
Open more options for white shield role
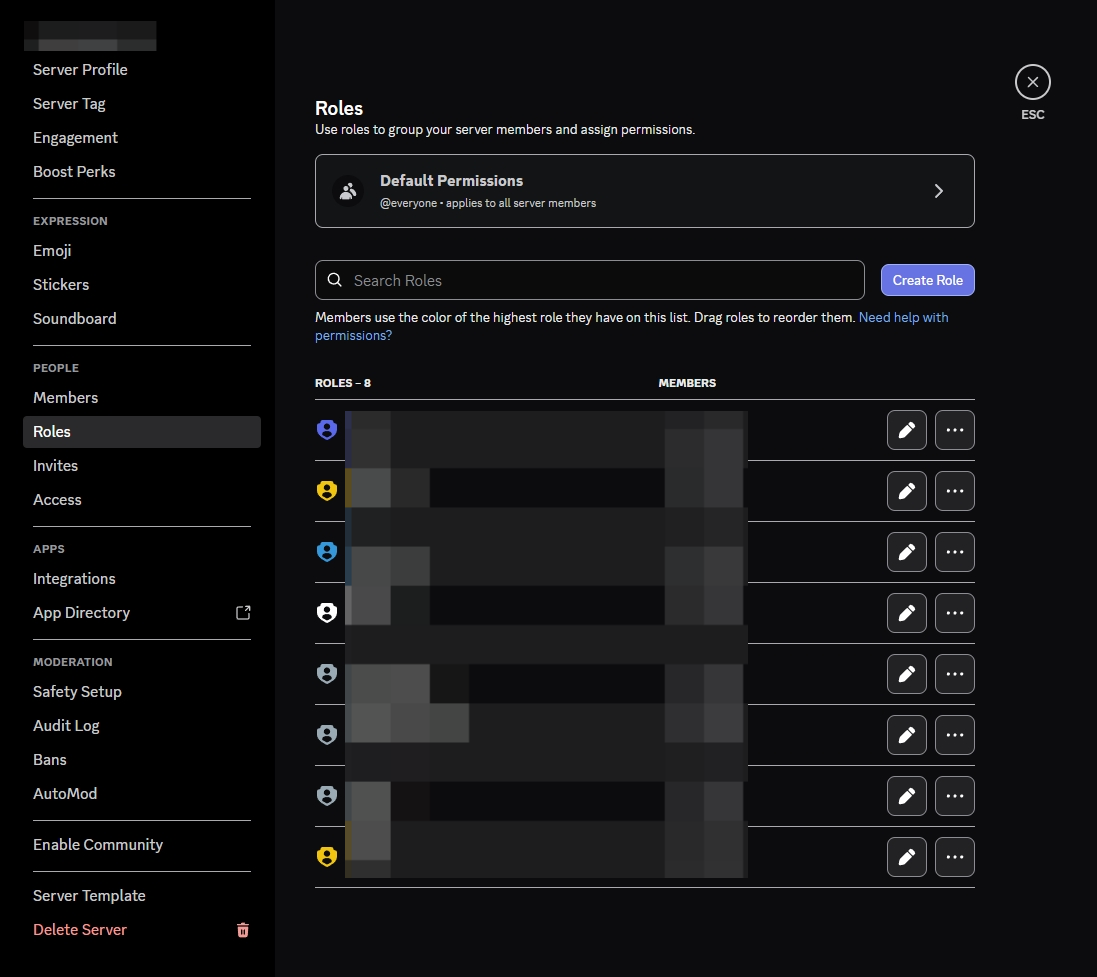point(955,613)
